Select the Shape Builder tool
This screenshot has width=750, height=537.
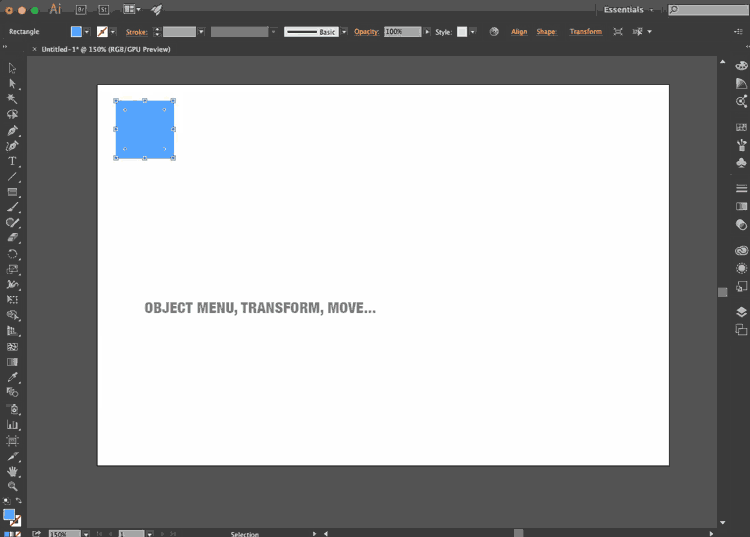(12, 315)
